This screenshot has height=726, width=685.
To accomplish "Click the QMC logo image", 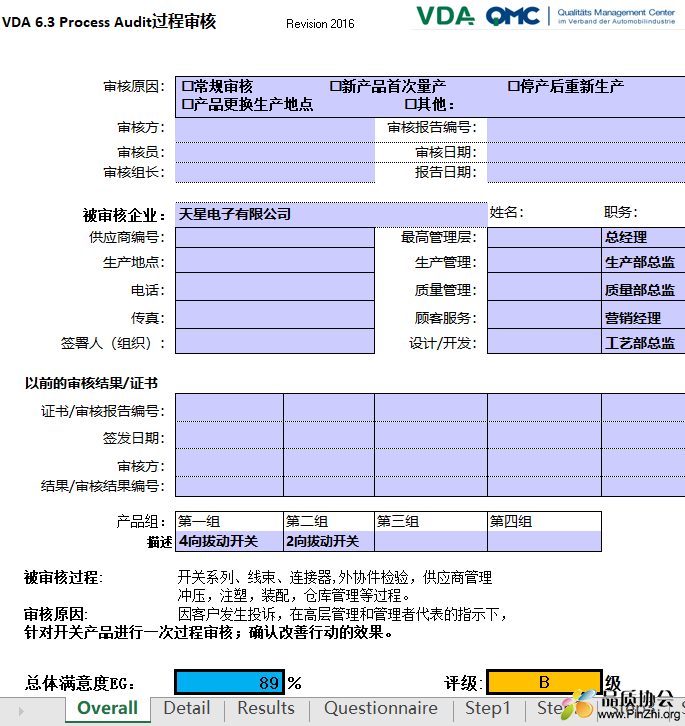I will (x=513, y=16).
